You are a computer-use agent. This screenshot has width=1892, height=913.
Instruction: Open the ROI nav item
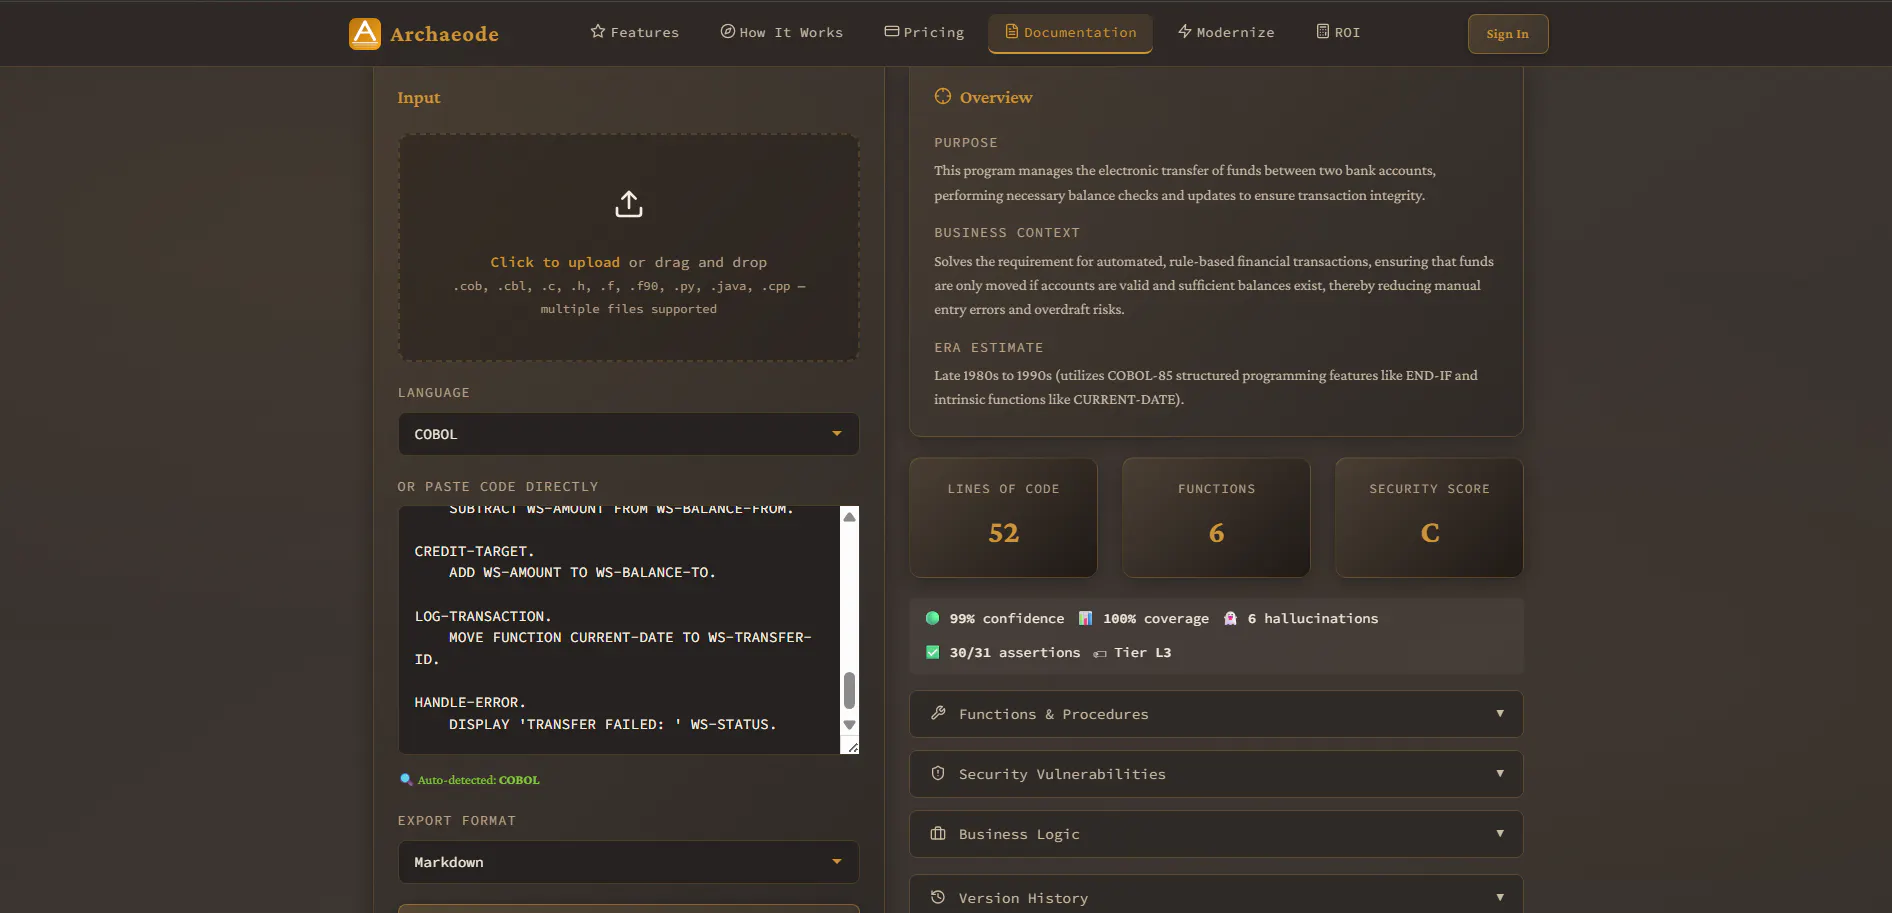click(x=1338, y=33)
